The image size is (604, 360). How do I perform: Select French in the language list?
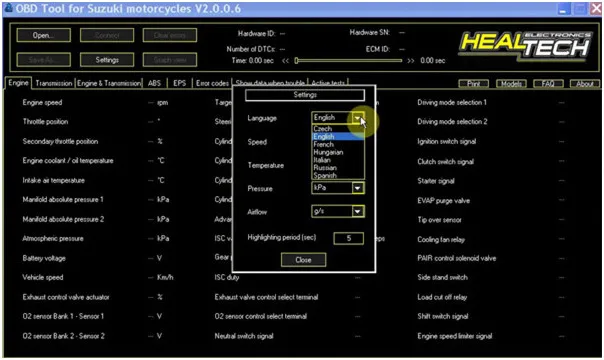click(x=337, y=144)
